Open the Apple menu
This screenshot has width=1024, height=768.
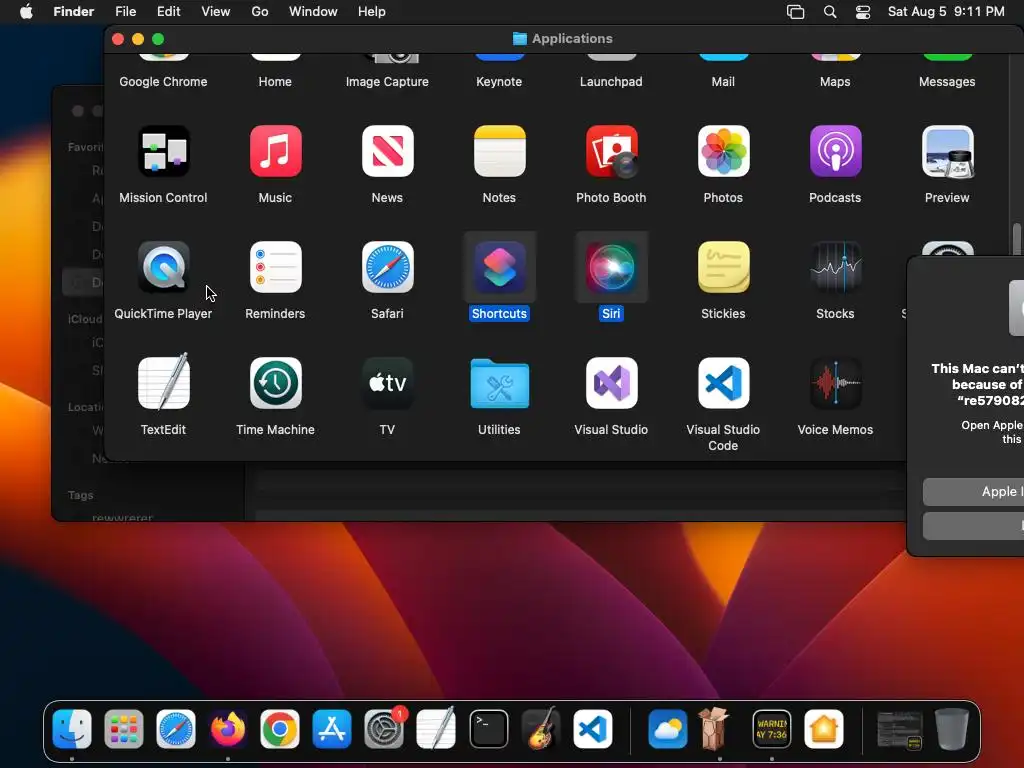tap(26, 12)
